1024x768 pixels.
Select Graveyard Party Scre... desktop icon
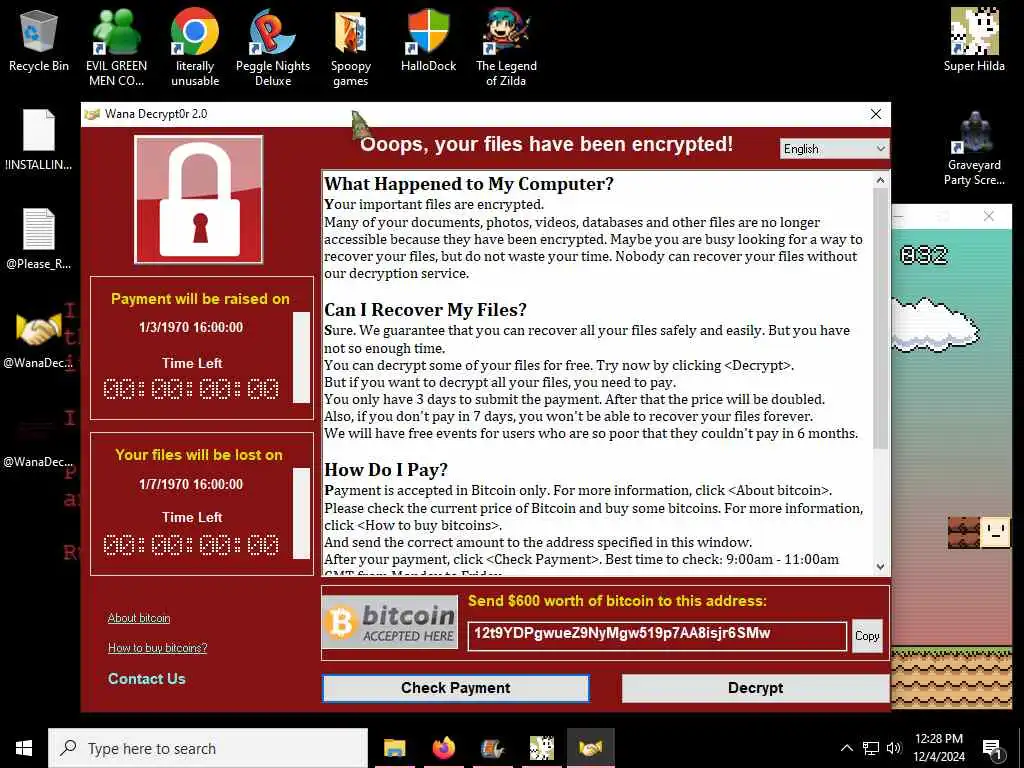(974, 149)
